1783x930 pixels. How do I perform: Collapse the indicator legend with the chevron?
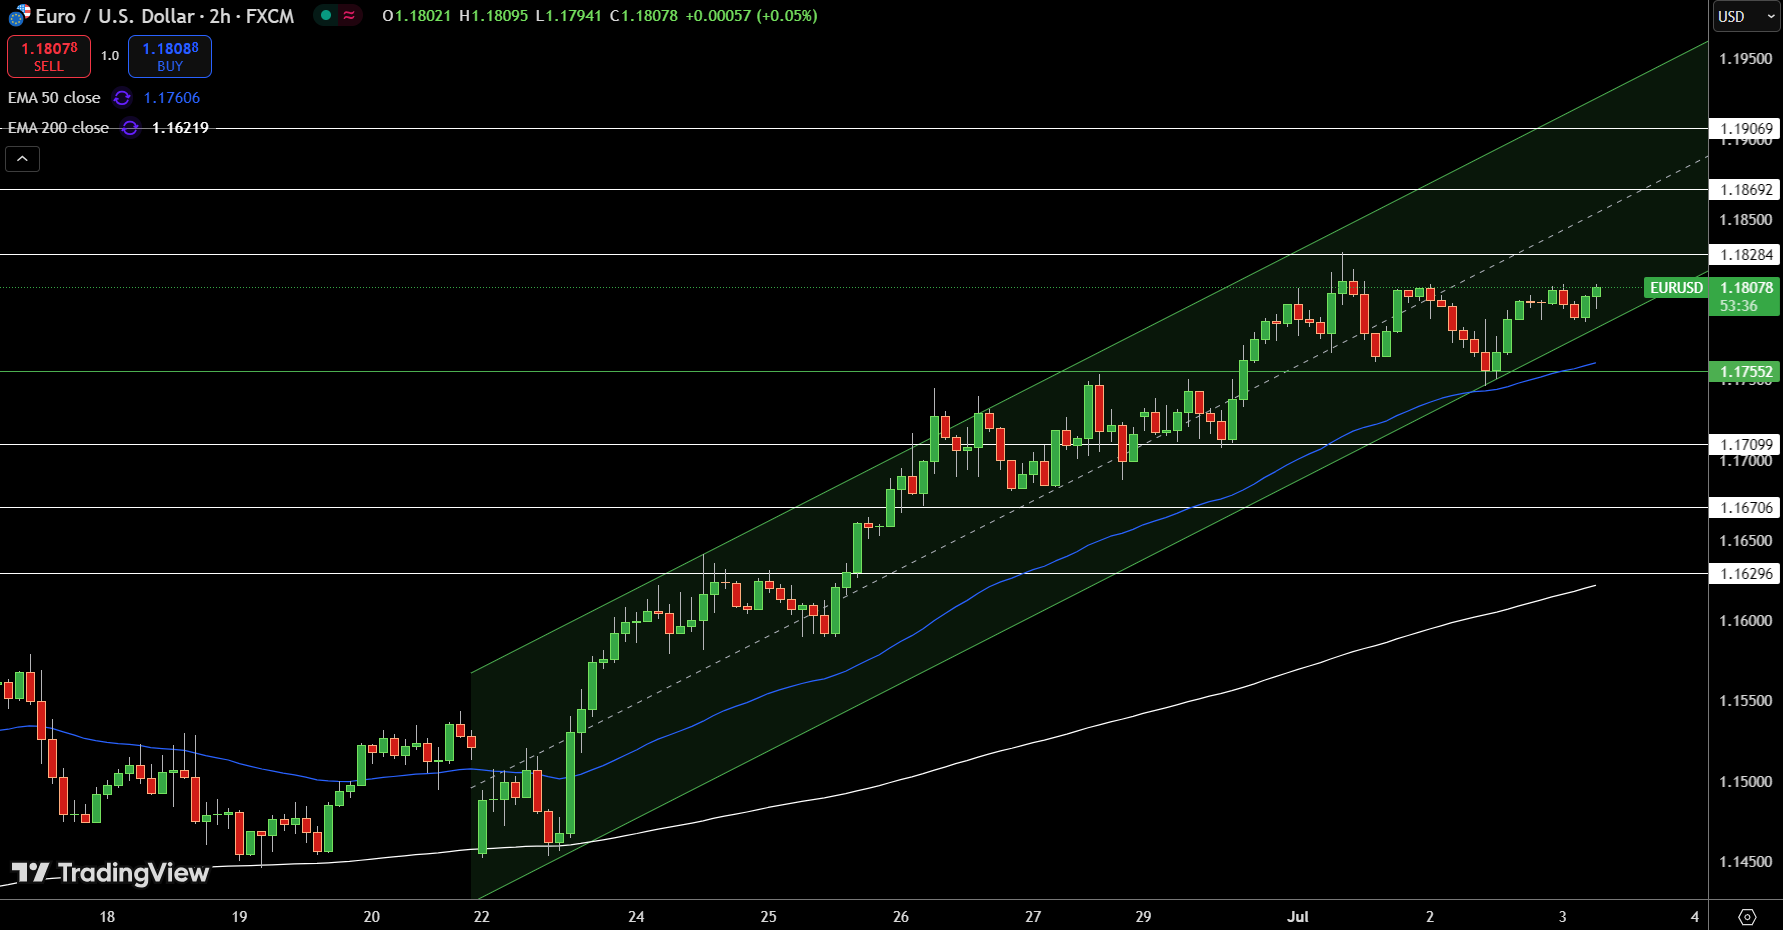click(22, 159)
